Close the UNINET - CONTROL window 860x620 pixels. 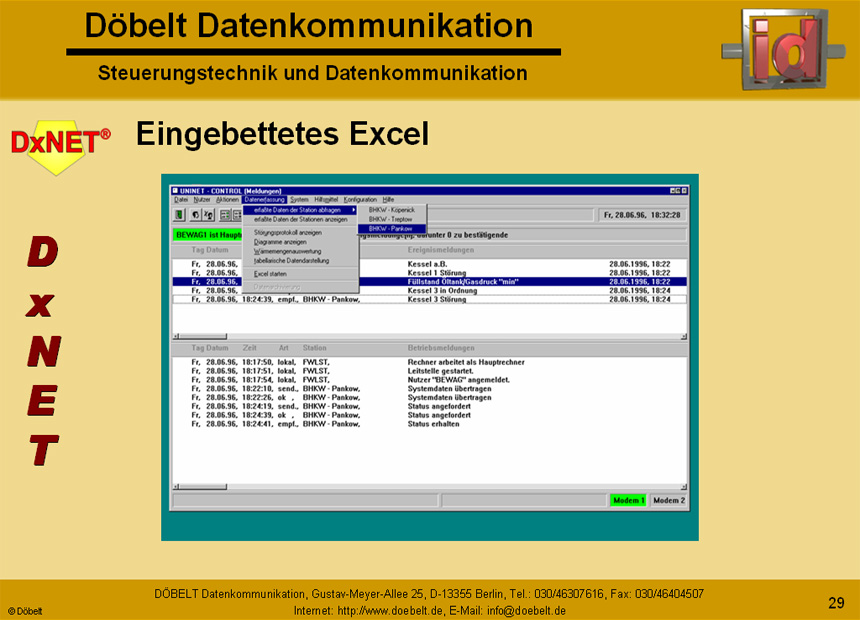click(684, 191)
